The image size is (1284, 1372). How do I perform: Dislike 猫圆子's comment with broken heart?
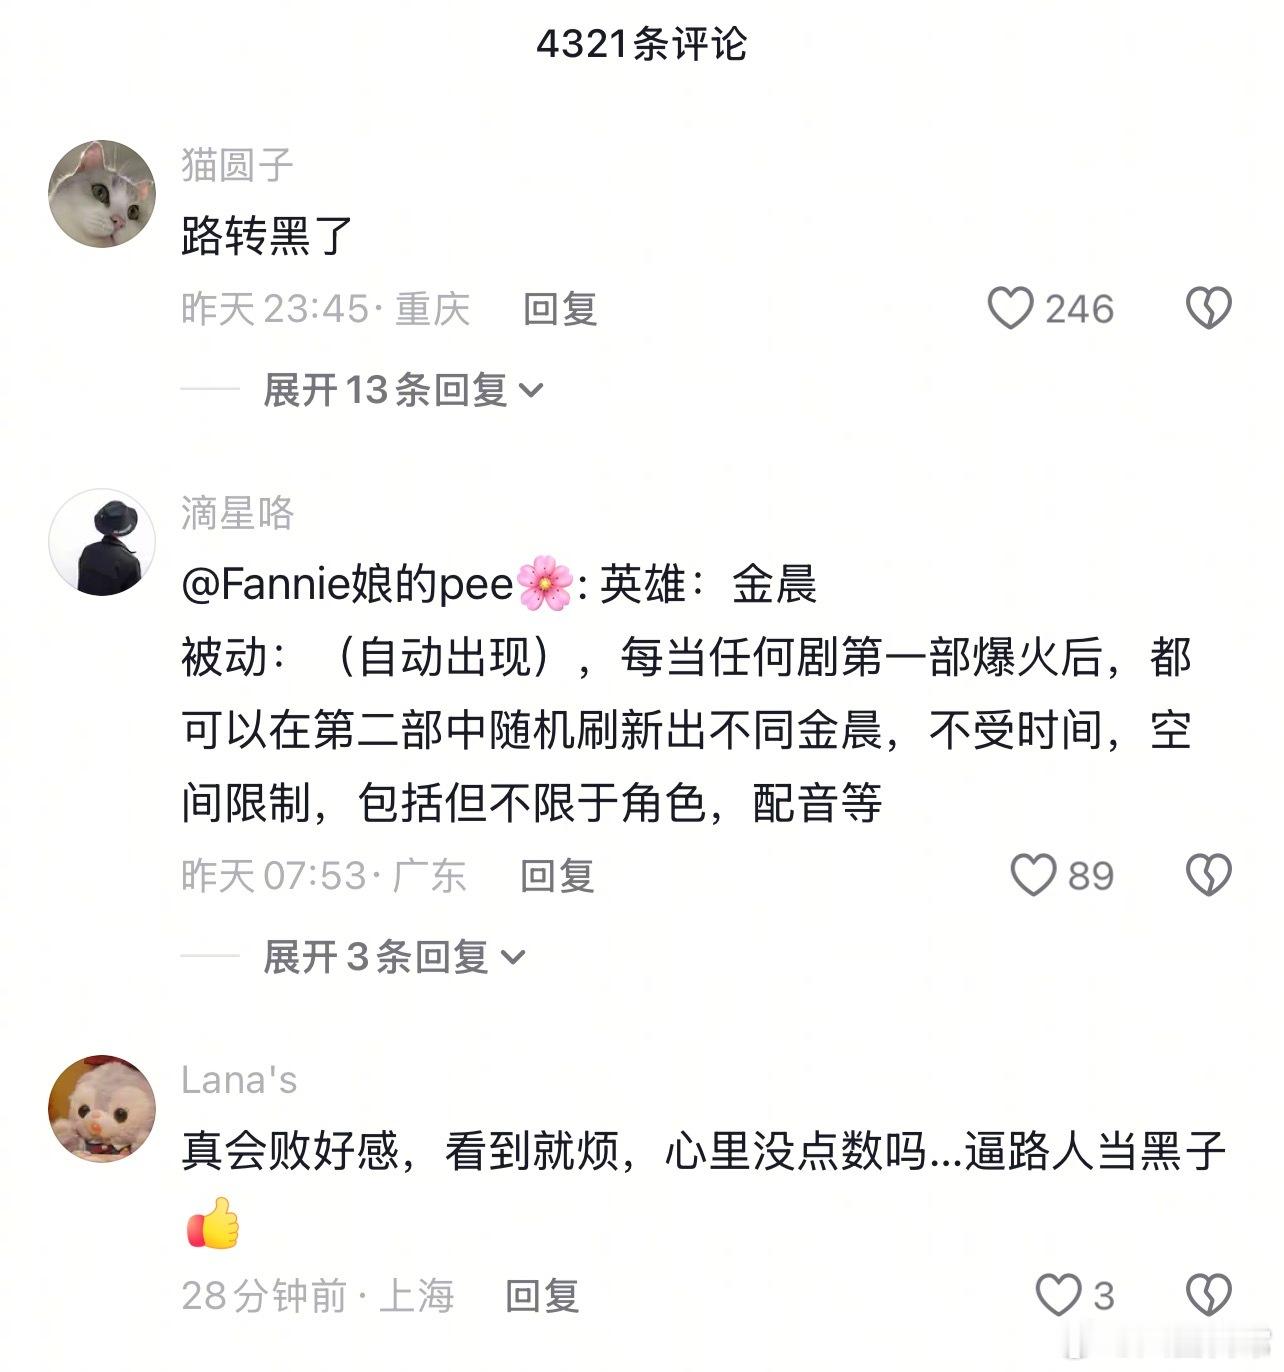(1209, 308)
